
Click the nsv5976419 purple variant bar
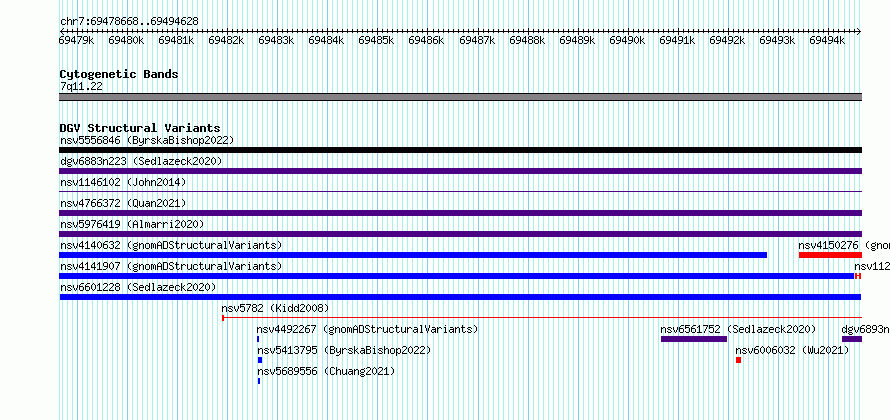(460, 234)
